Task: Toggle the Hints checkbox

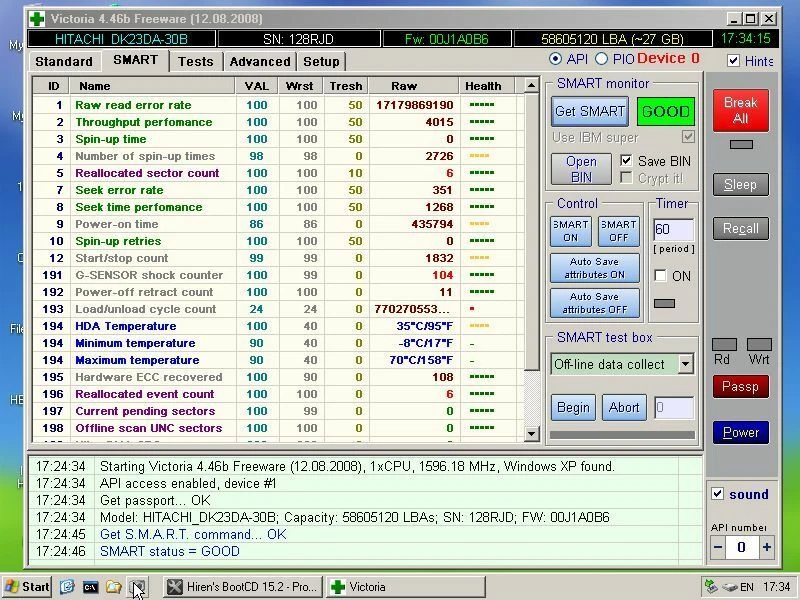Action: pyautogui.click(x=734, y=61)
